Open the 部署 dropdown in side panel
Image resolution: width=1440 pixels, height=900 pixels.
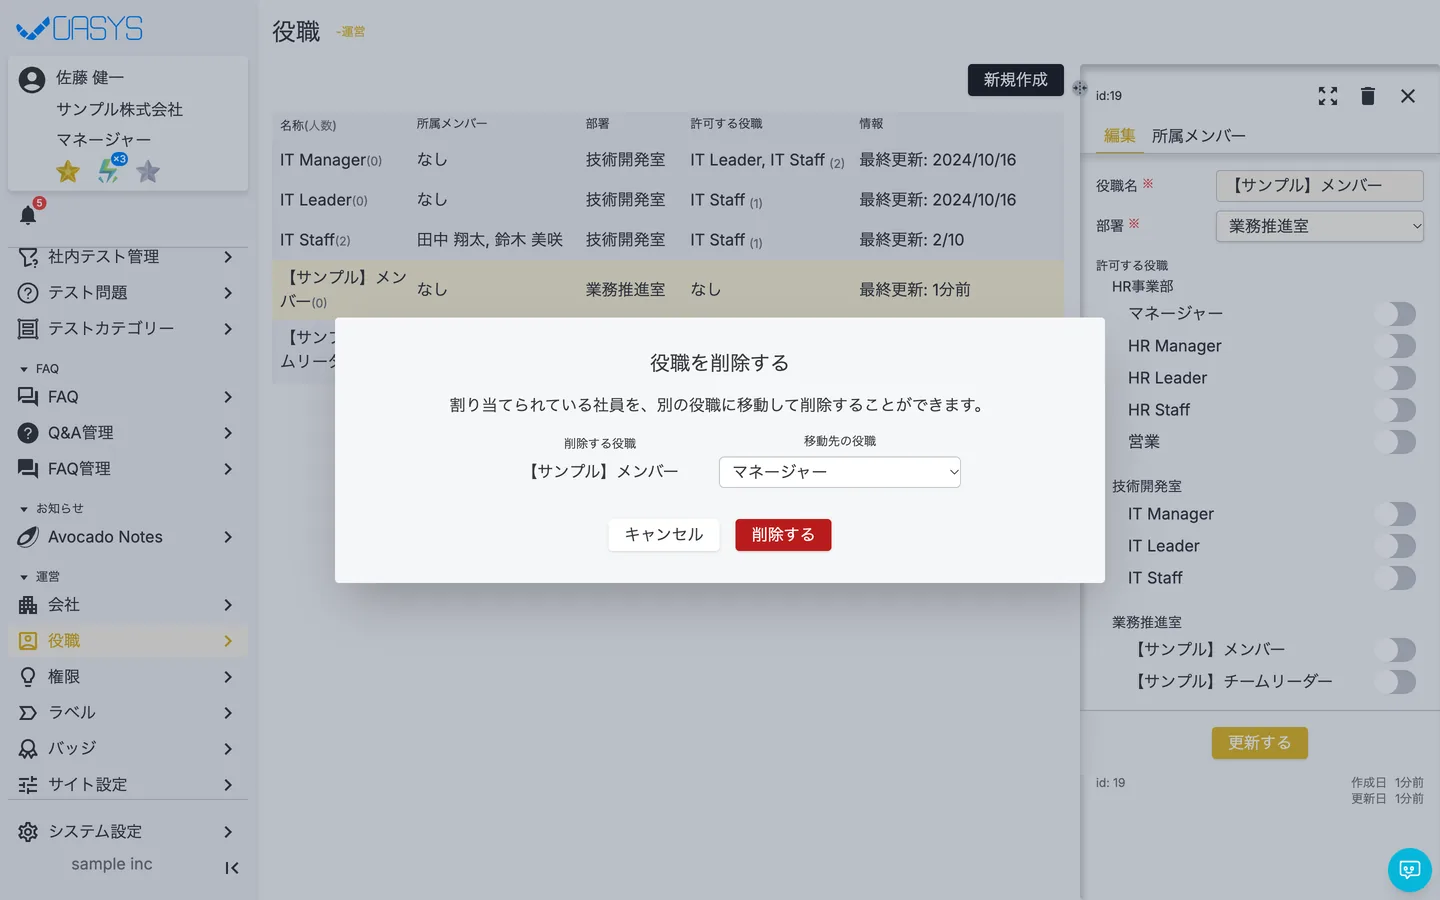point(1320,226)
